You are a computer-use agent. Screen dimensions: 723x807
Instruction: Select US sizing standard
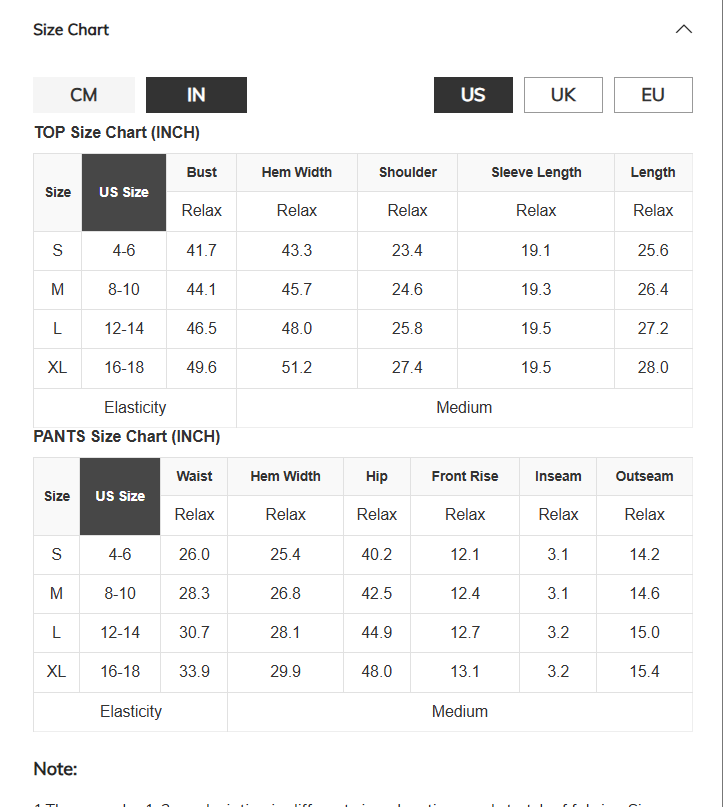(473, 95)
